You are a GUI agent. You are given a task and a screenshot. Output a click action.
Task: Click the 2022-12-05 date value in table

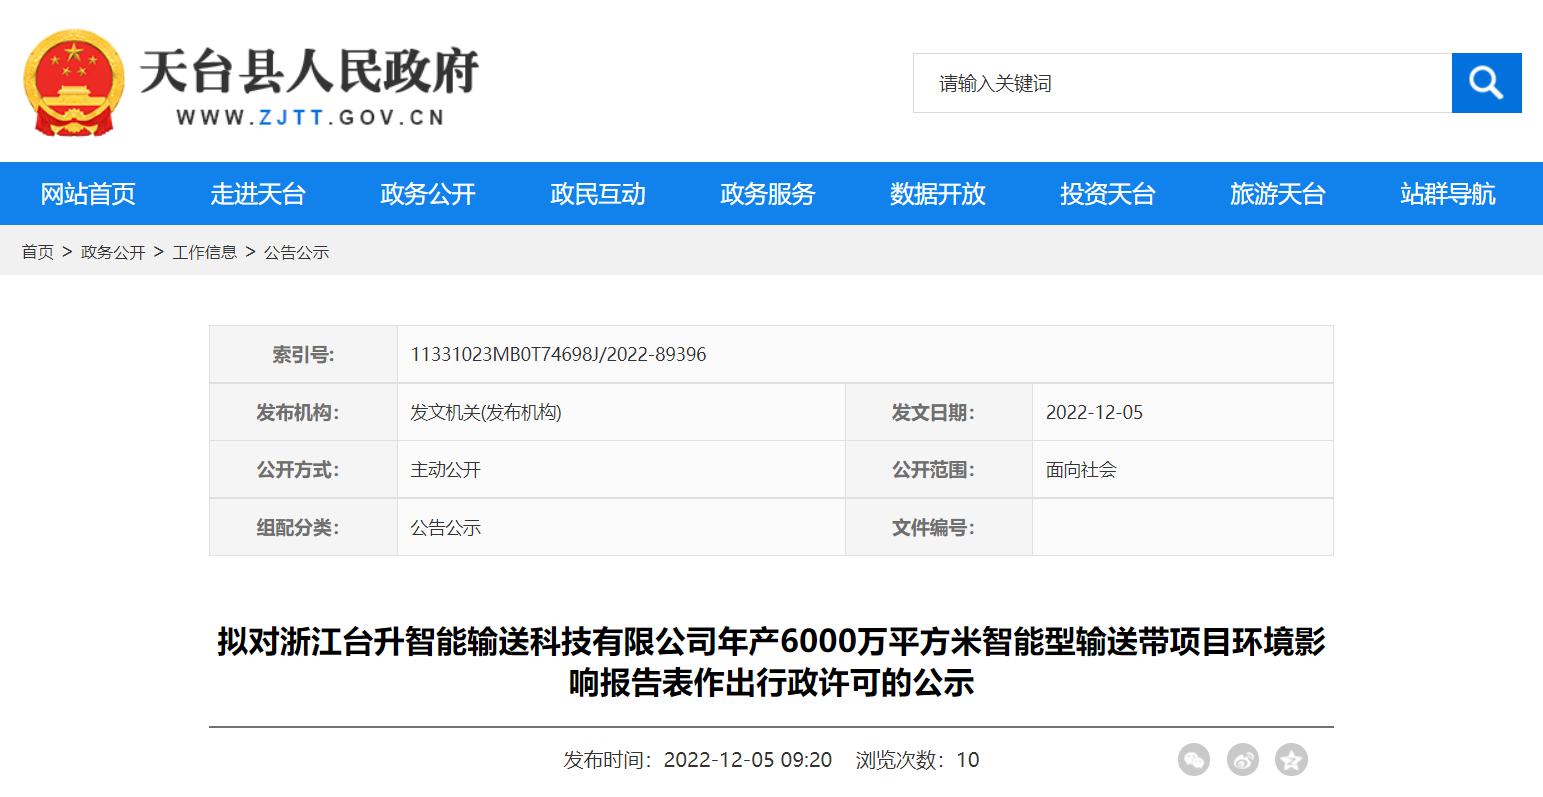(x=1094, y=412)
